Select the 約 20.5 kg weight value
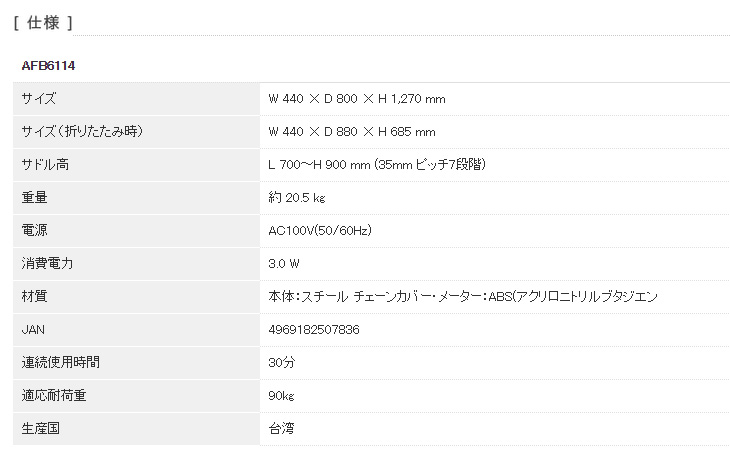This screenshot has height=456, width=730. (297, 197)
